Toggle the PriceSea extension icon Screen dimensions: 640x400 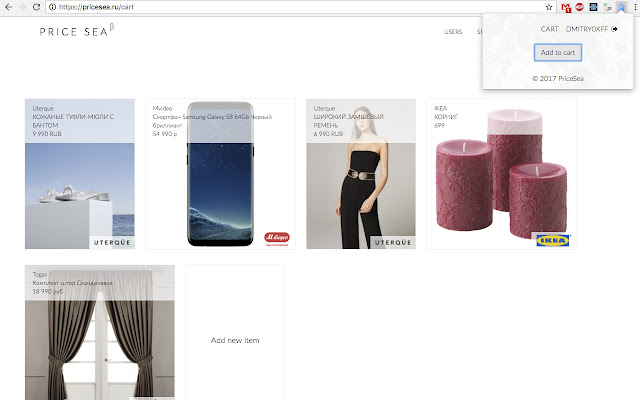click(621, 7)
